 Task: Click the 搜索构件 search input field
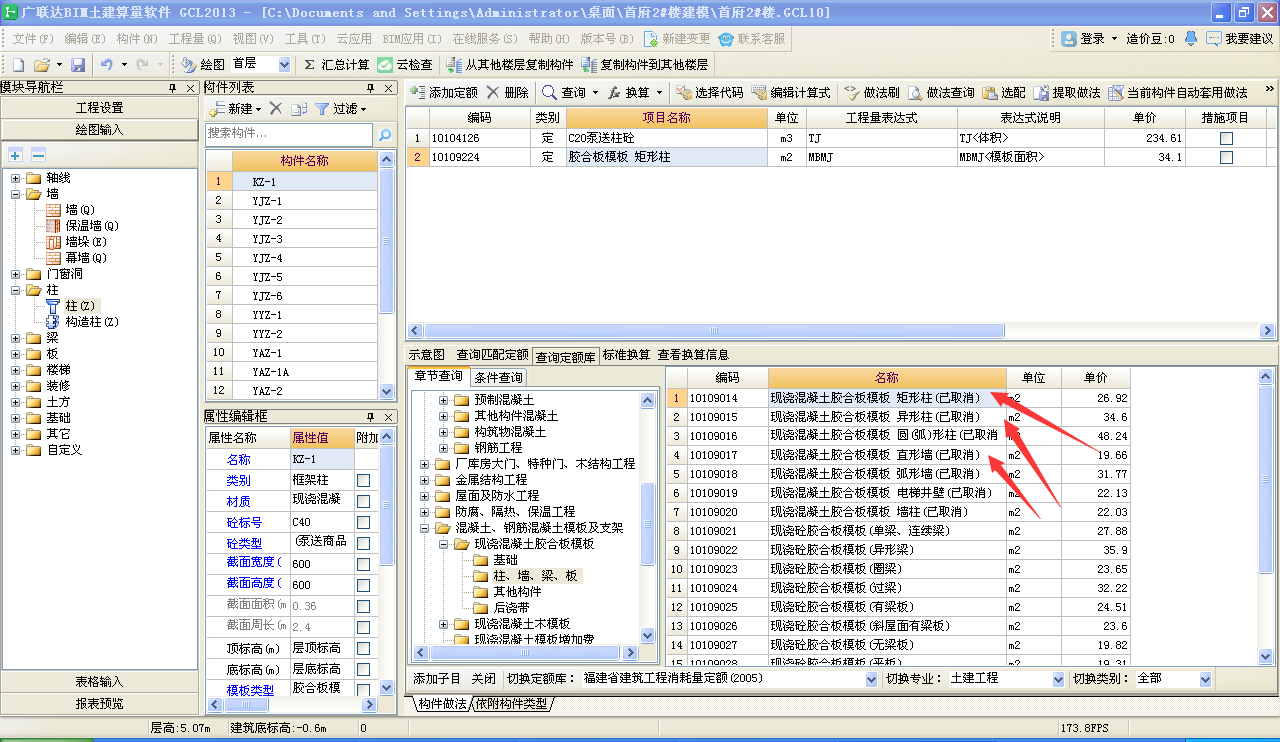(288, 133)
